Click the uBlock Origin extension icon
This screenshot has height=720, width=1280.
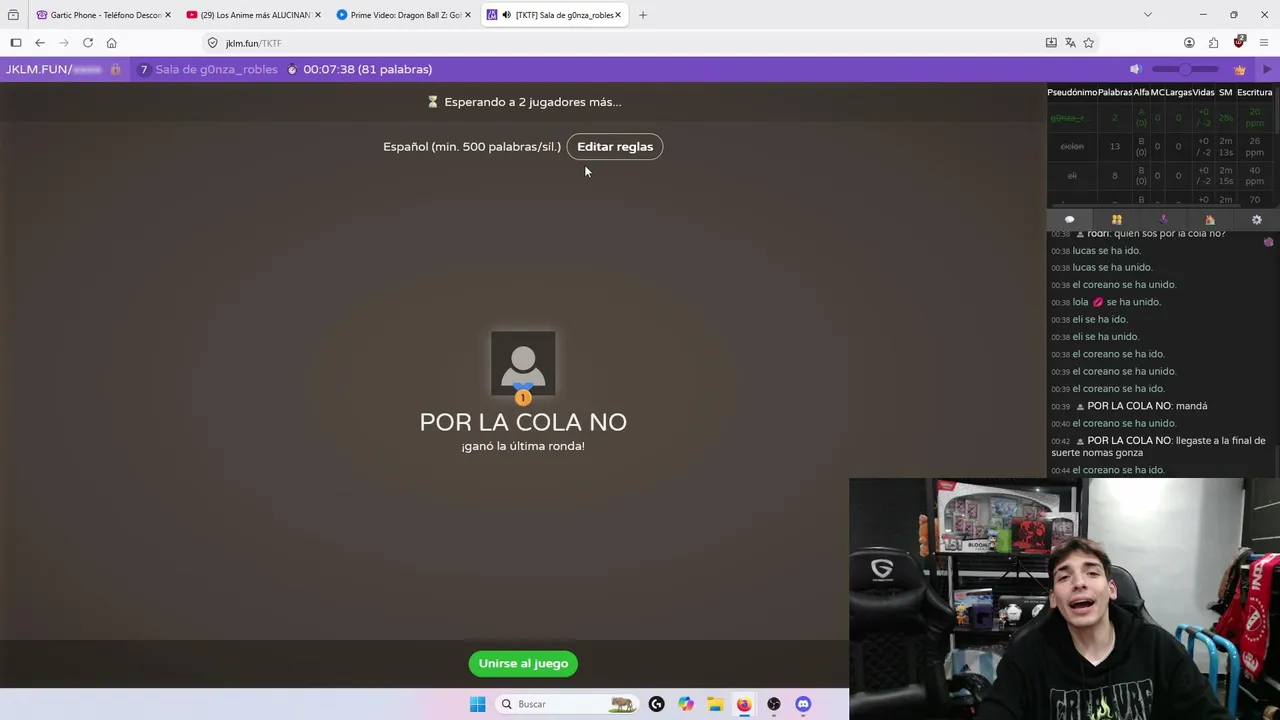point(1239,42)
